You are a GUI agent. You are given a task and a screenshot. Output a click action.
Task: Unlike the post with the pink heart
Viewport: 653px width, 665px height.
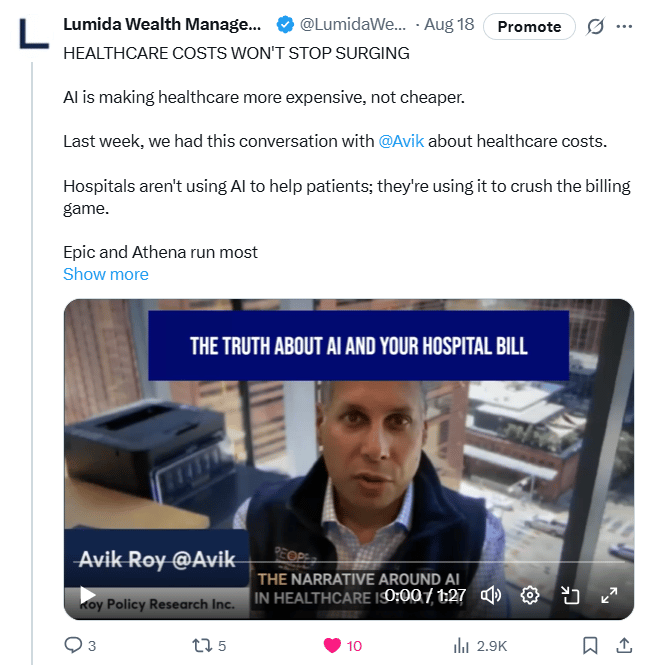(332, 646)
